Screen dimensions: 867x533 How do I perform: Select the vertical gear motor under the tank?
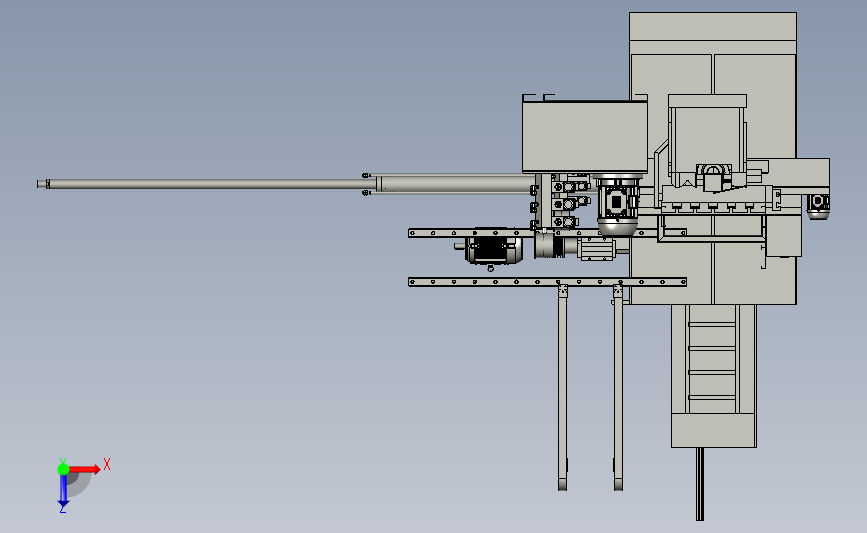pos(618,205)
